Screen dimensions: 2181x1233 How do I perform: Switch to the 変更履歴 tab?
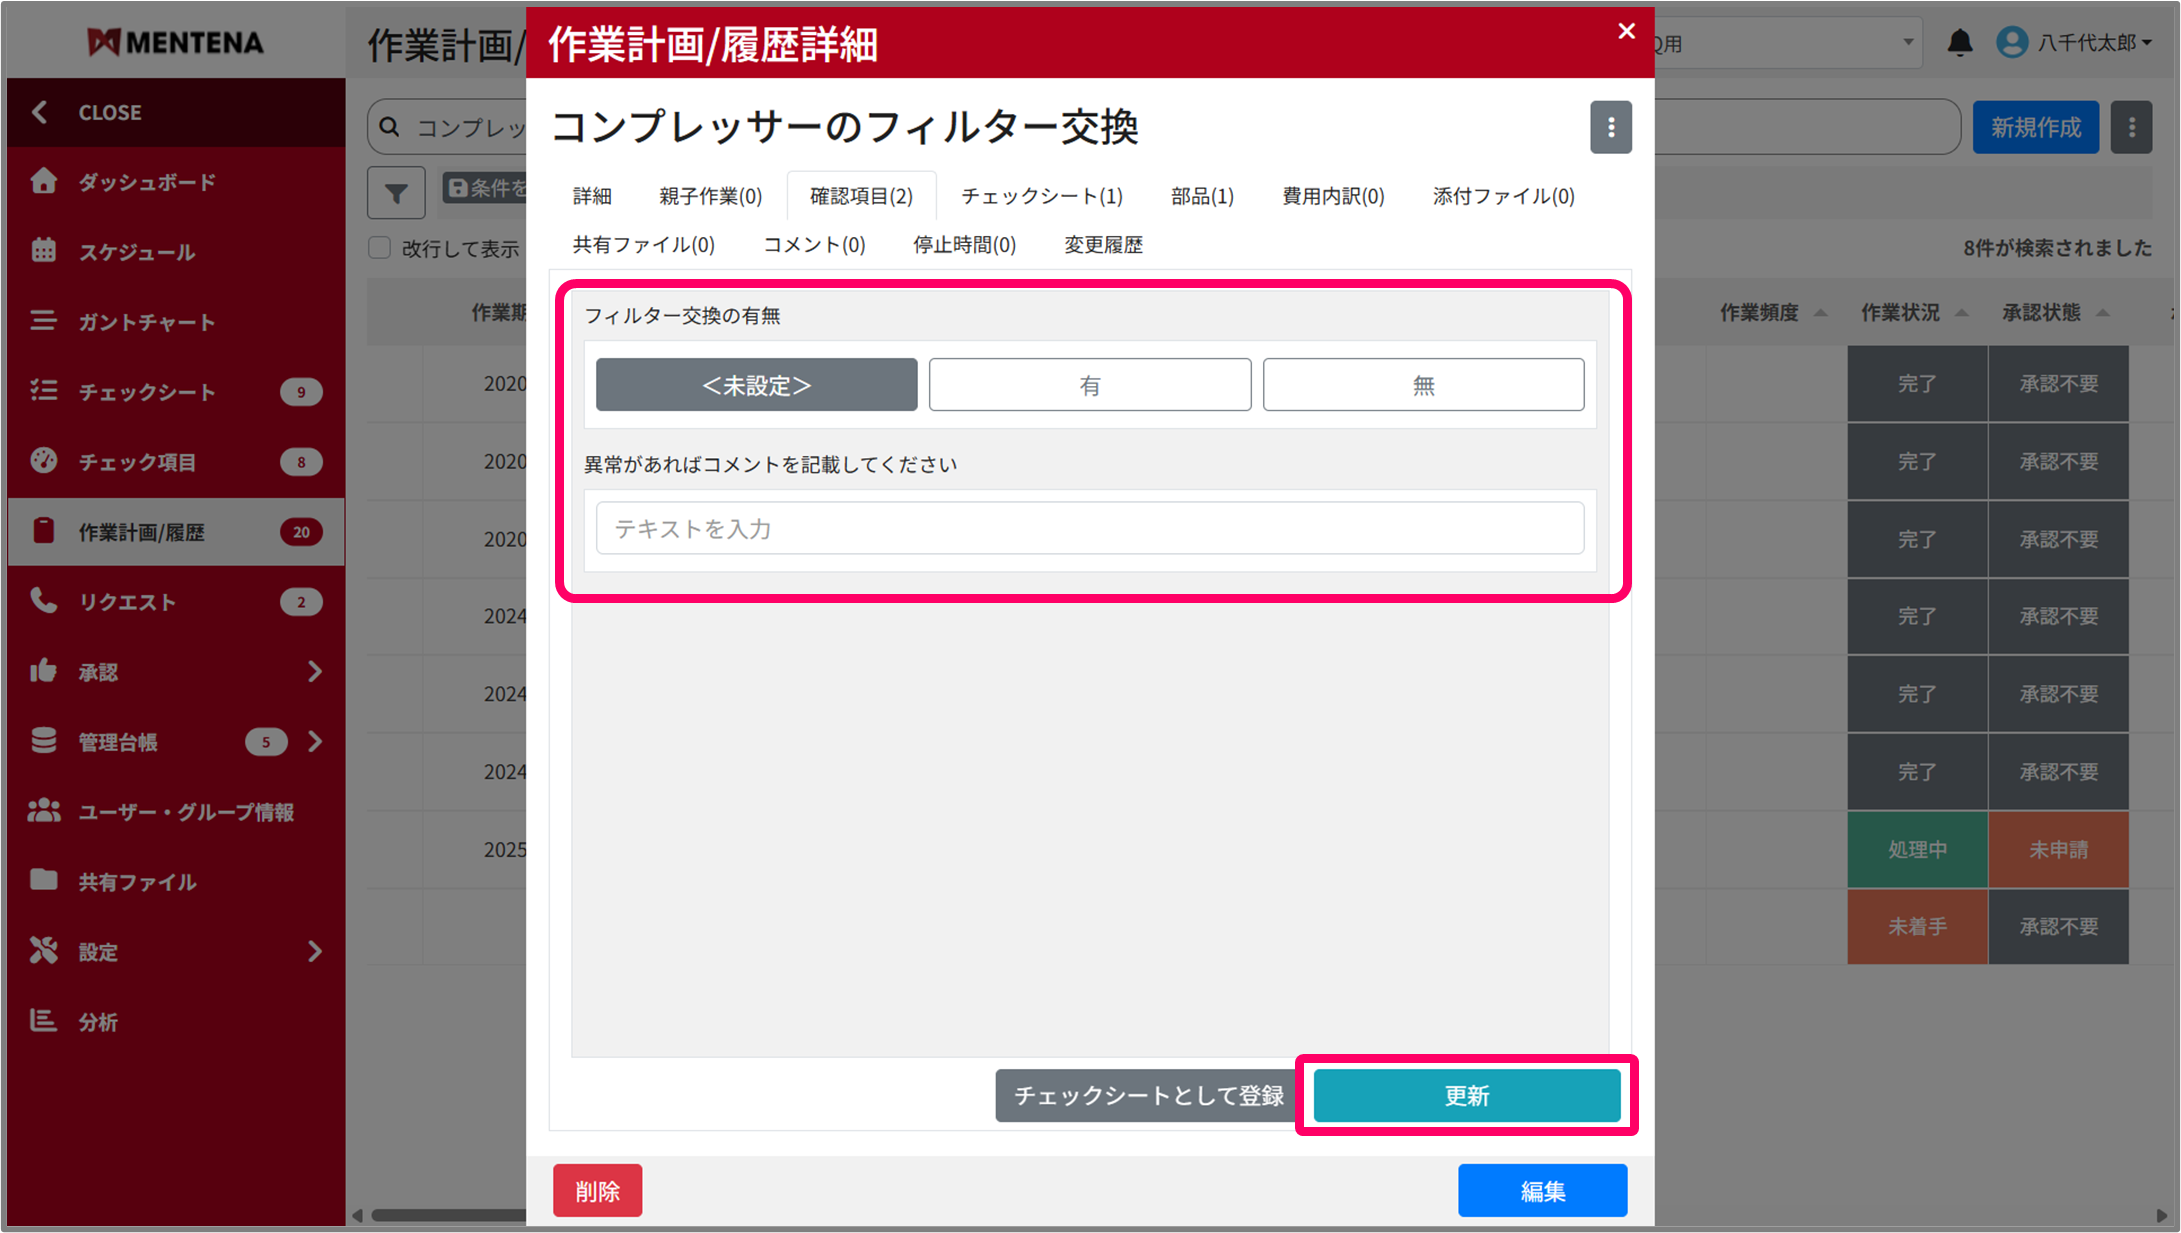1102,245
